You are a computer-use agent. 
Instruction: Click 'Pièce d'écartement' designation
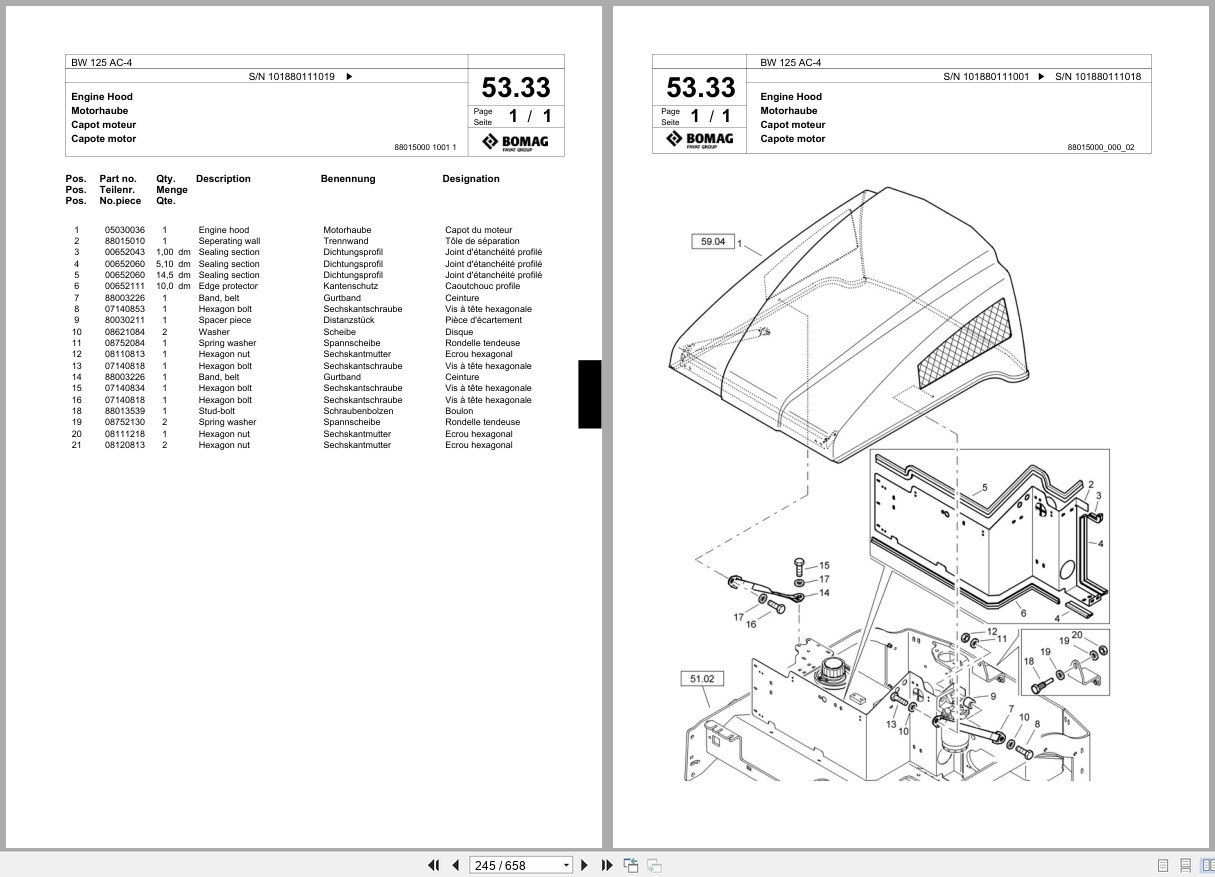pos(483,320)
